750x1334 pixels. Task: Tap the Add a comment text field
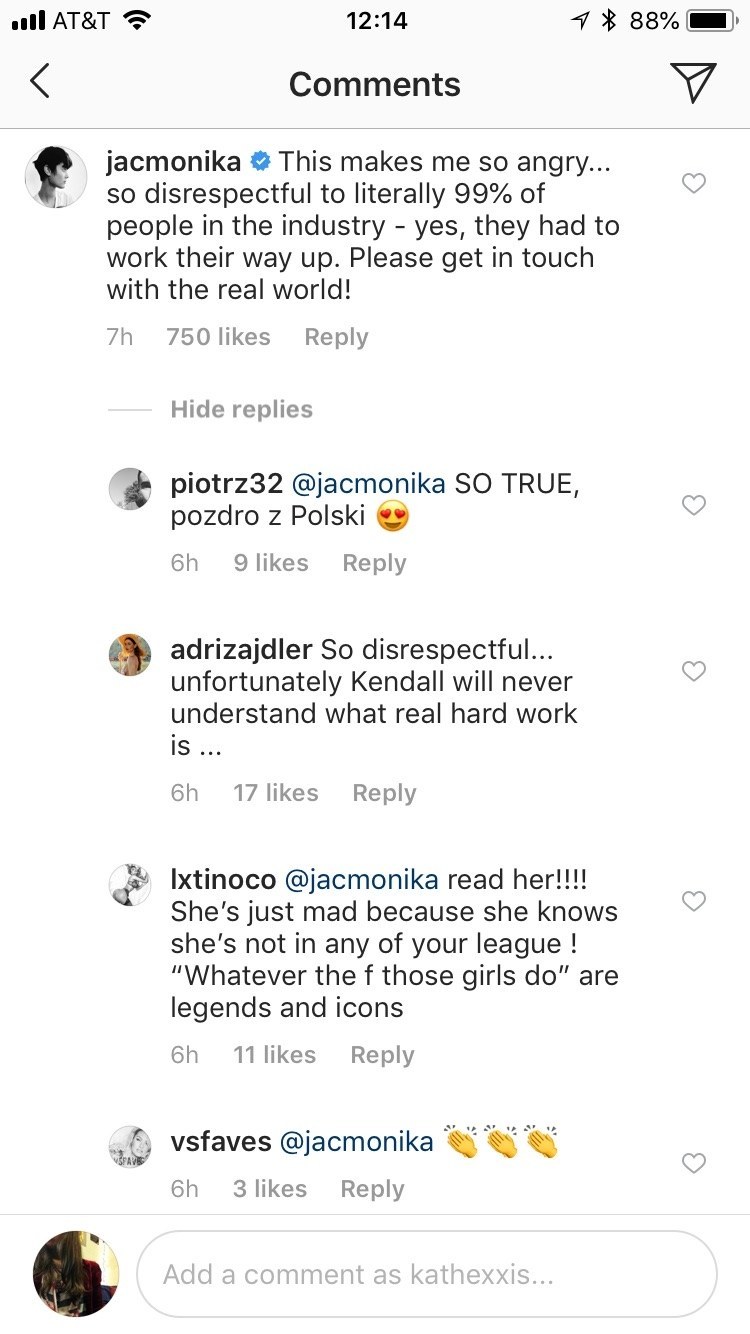coord(427,1274)
